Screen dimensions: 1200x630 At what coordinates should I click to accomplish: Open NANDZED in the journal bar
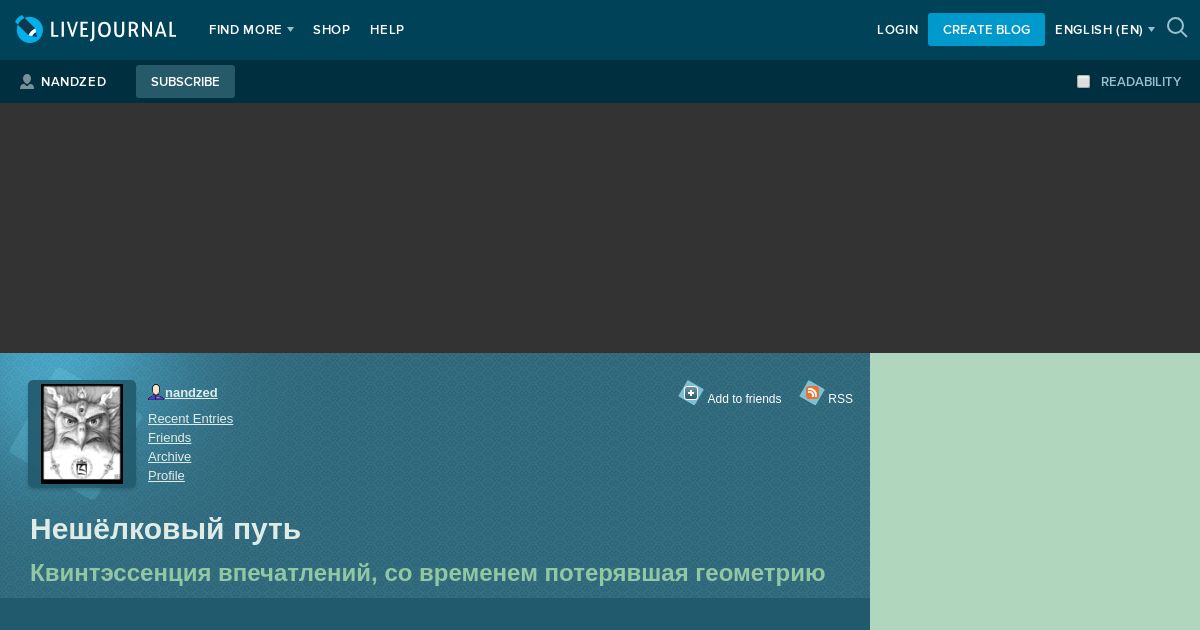(x=73, y=82)
